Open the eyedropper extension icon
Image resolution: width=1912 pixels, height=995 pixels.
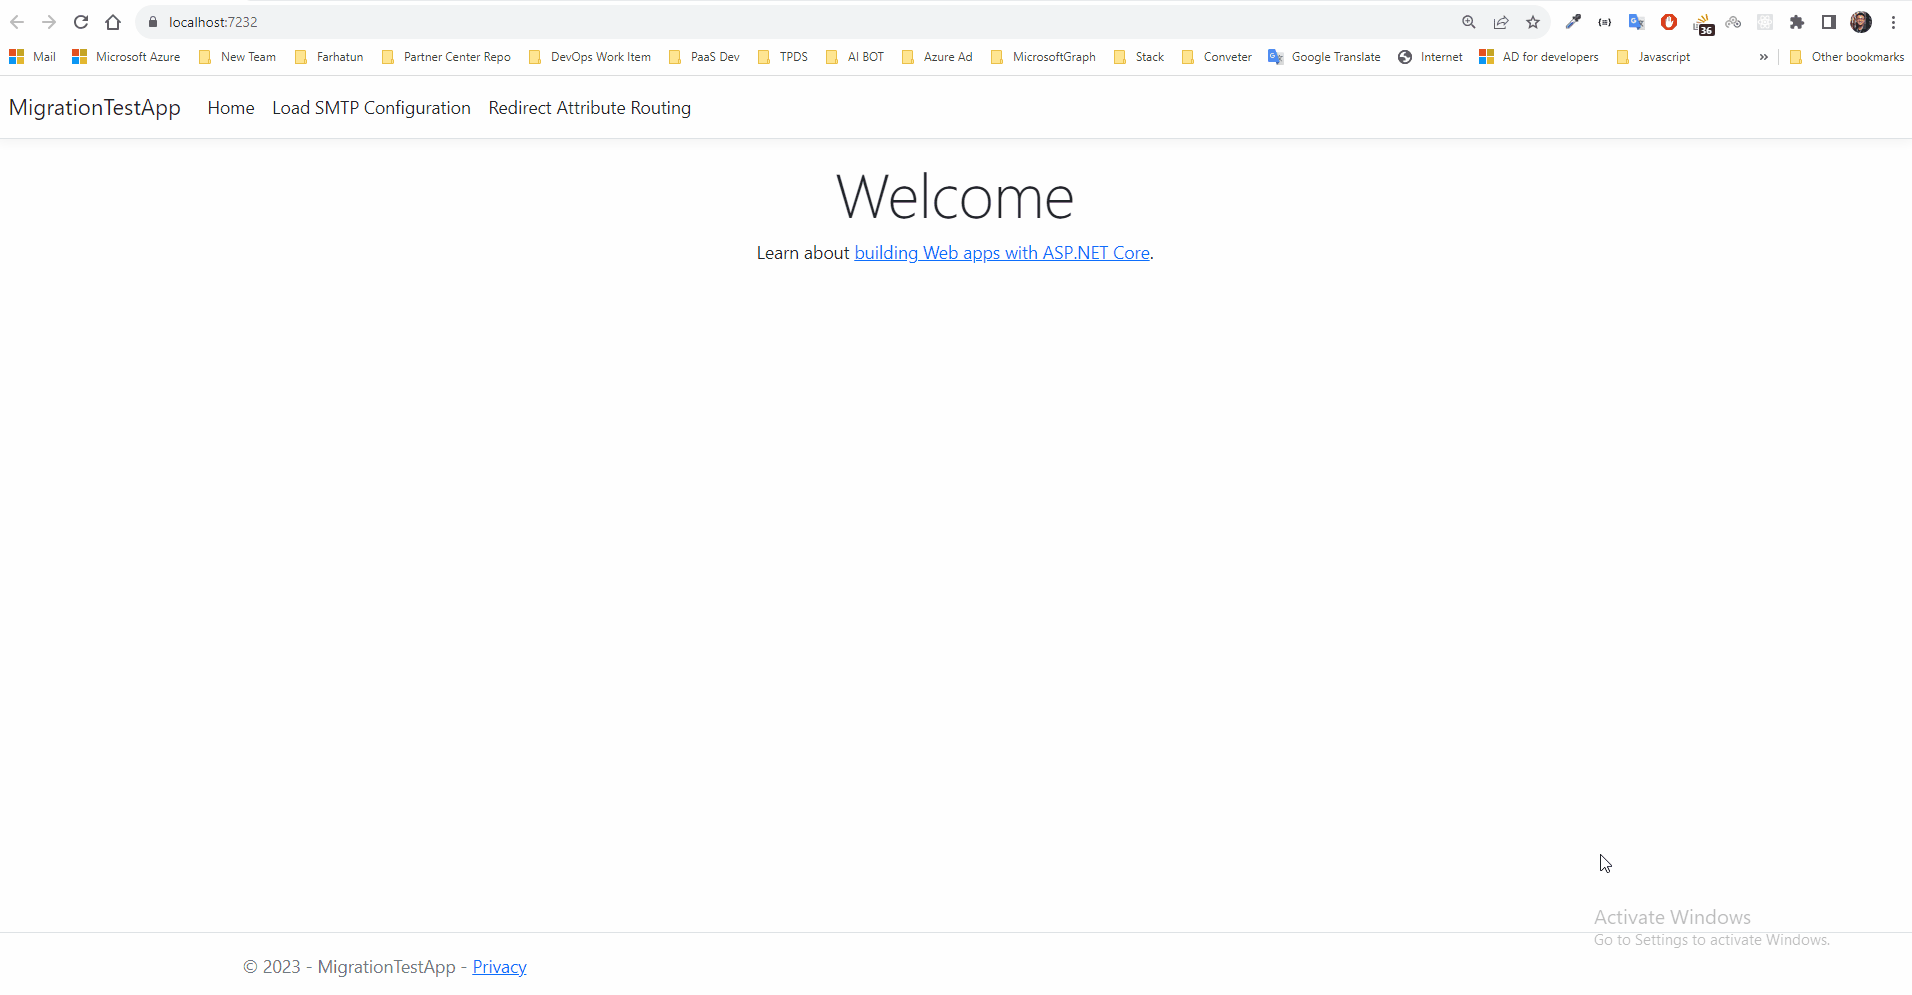point(1573,22)
